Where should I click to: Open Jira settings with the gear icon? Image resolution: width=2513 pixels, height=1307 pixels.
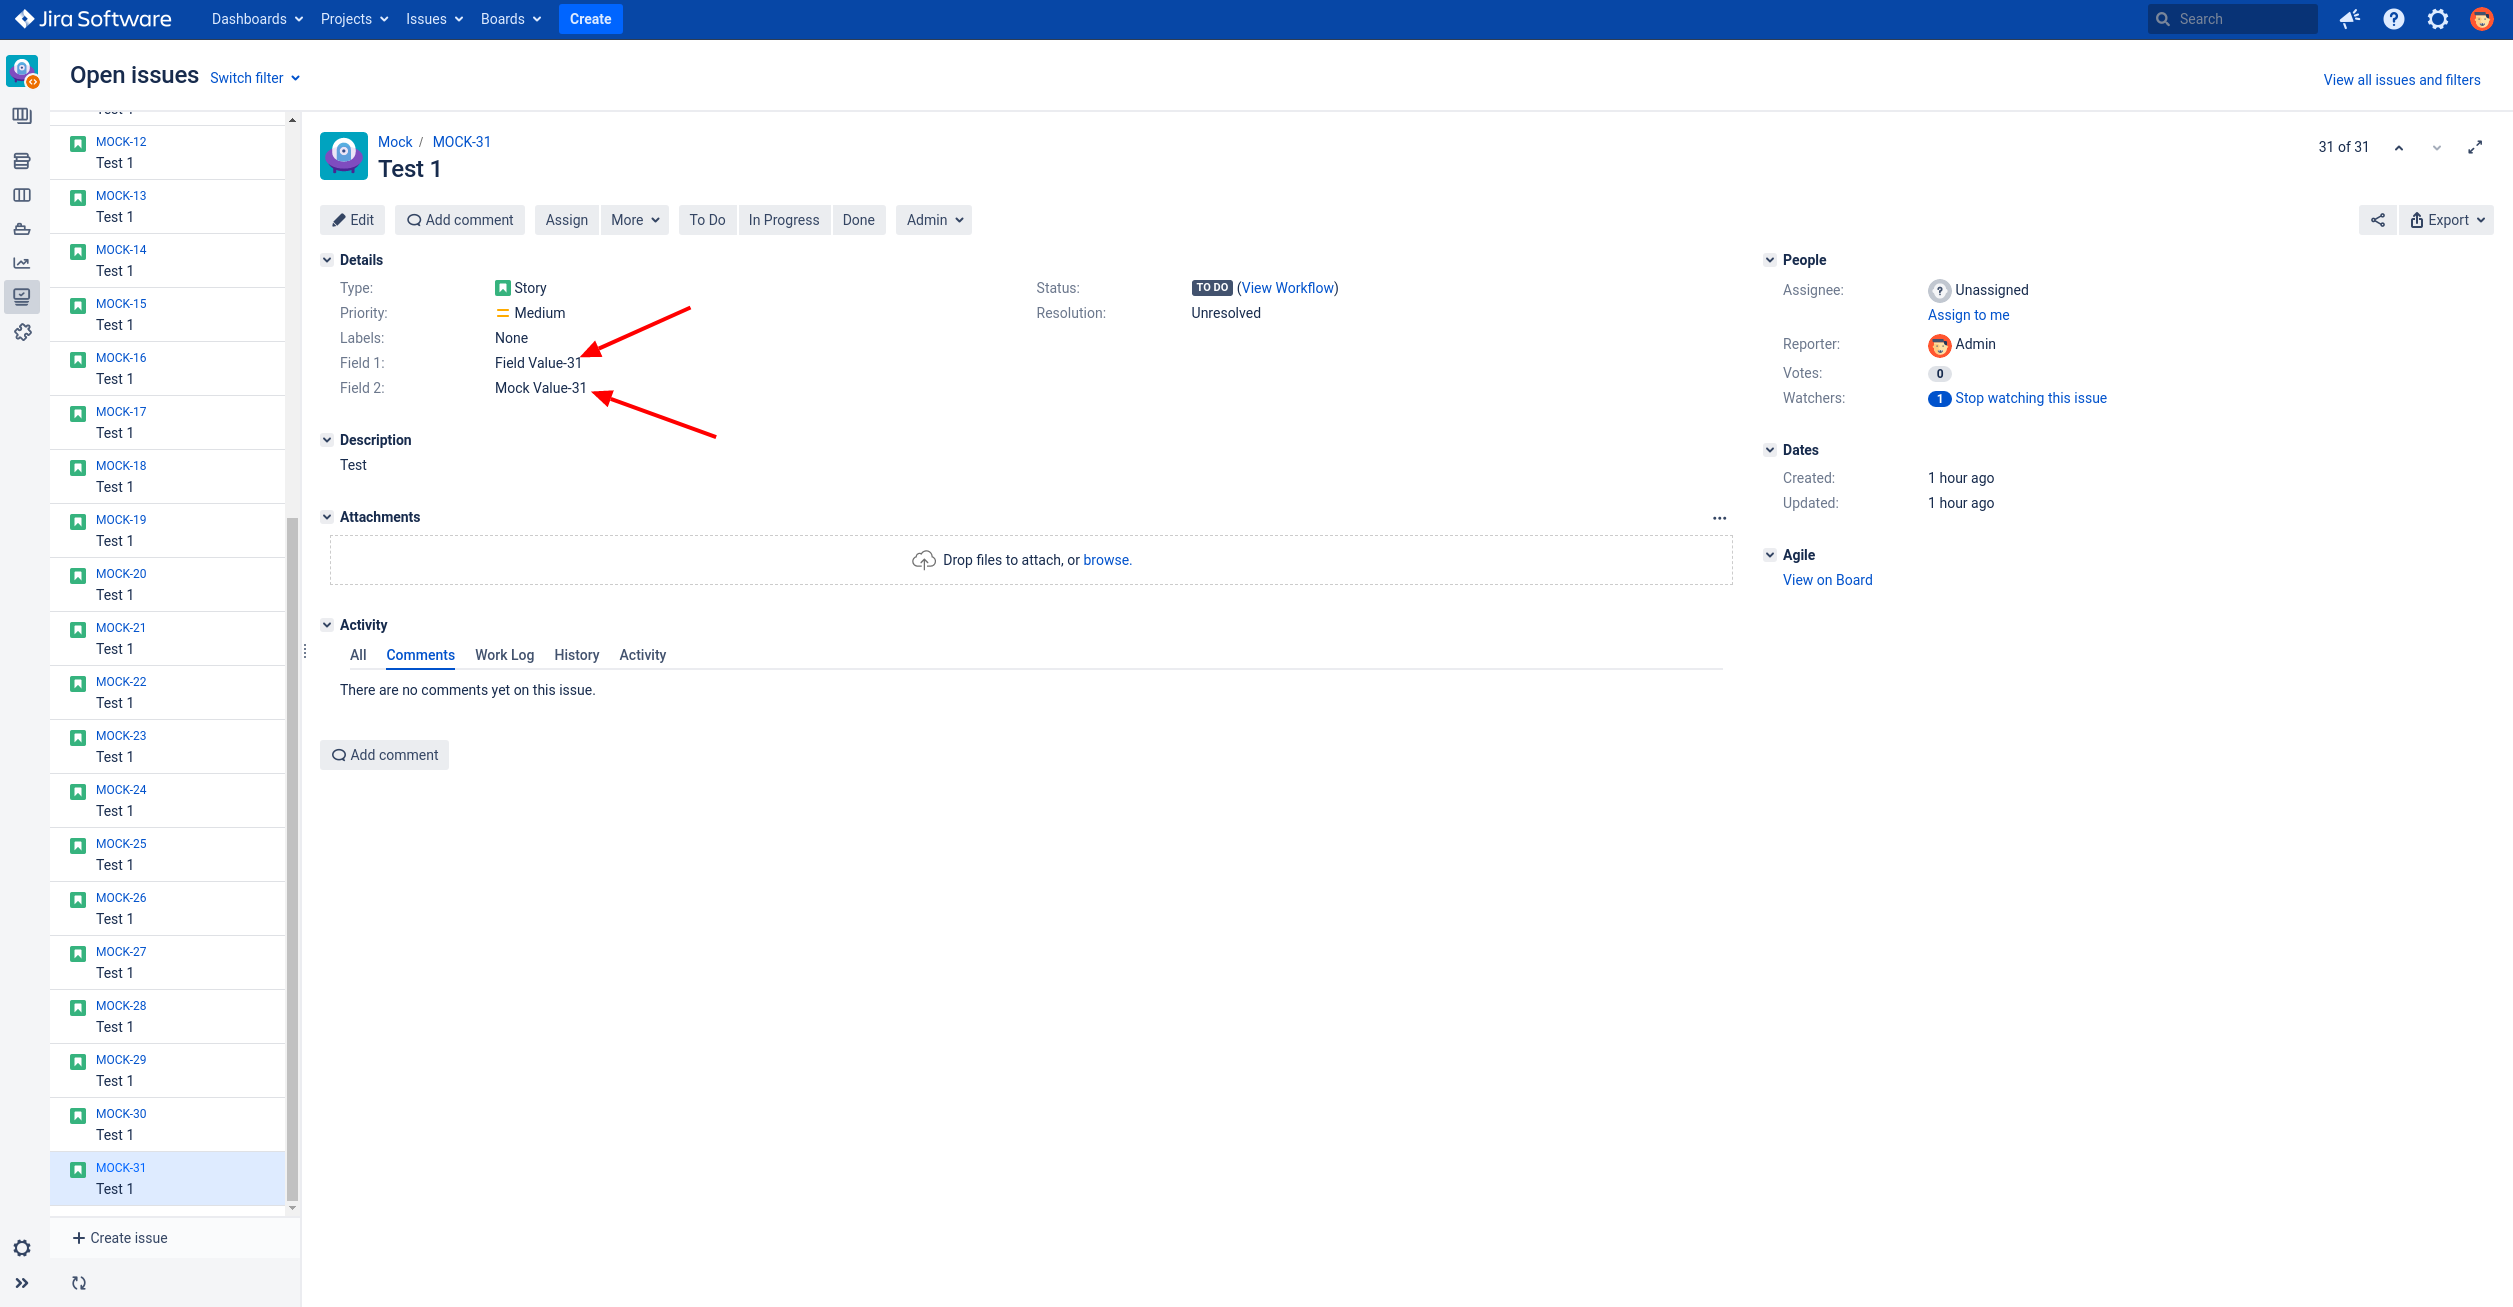coord(2437,18)
